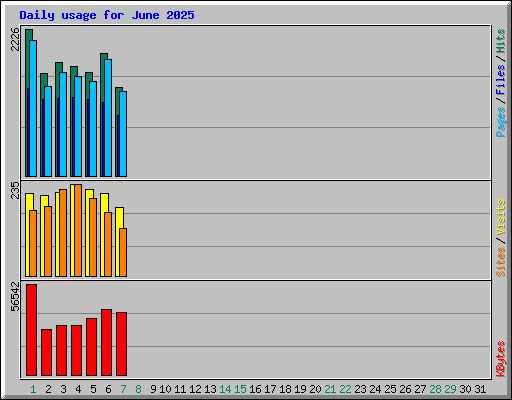Select the red KBytes bar for day 6

pos(107,342)
